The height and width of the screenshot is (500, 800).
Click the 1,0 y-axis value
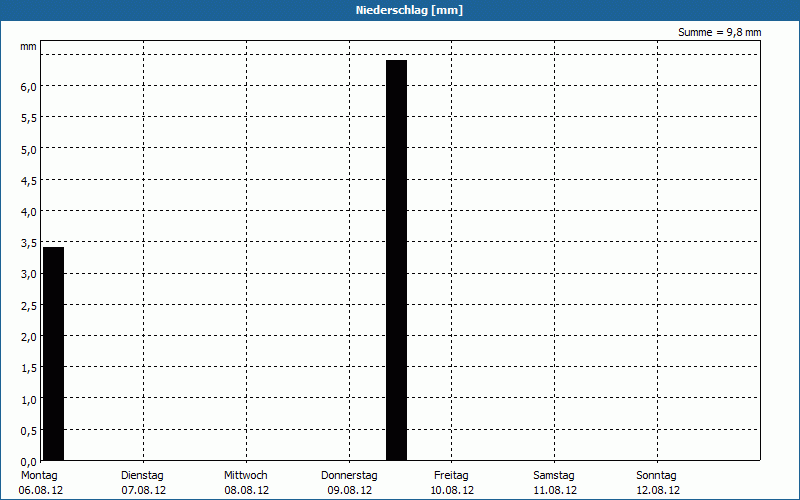tap(29, 400)
